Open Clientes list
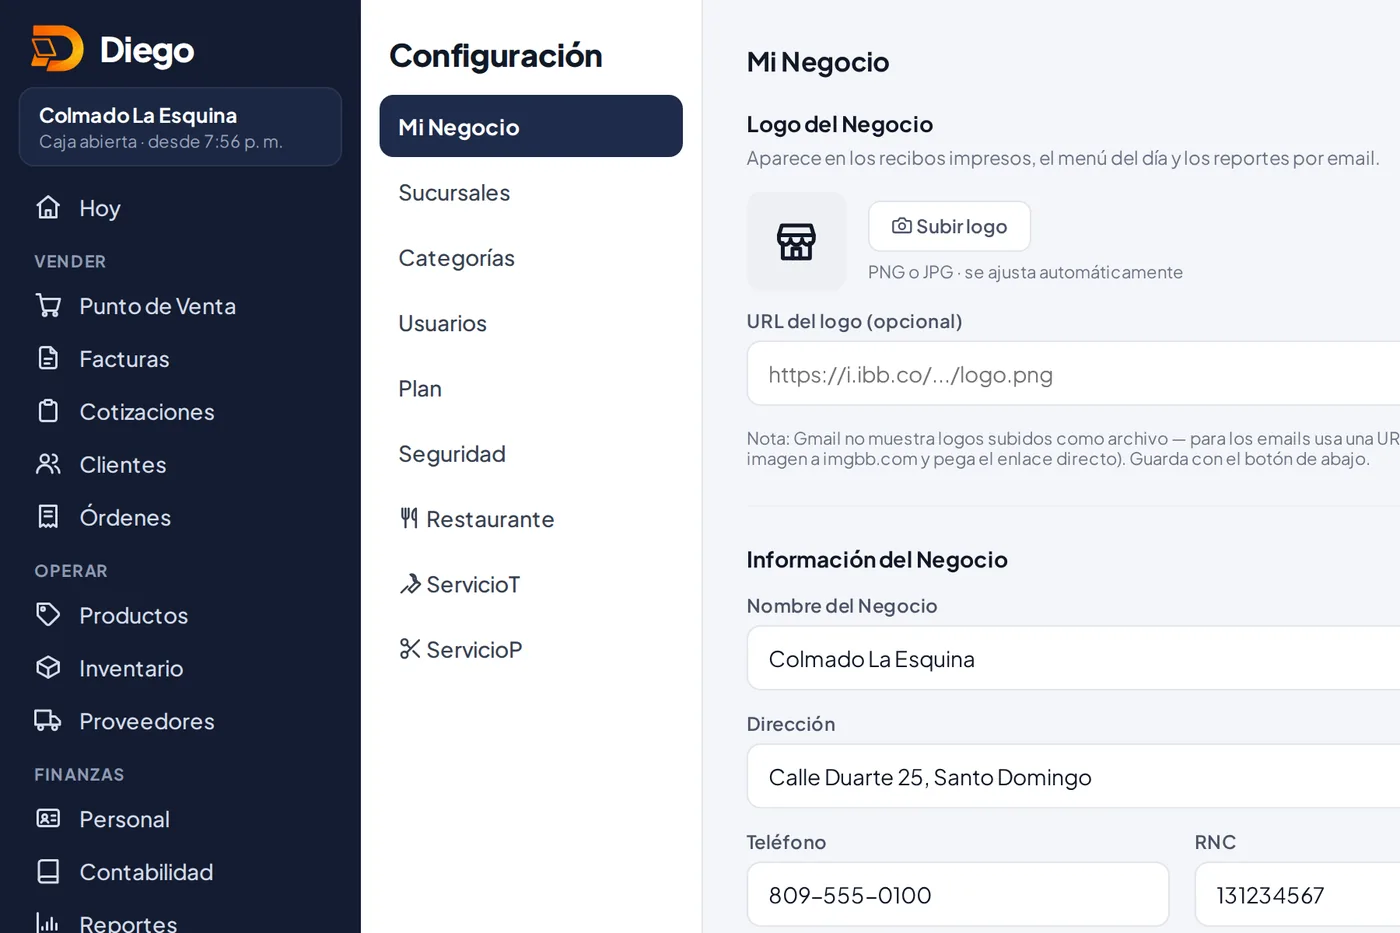 180,465
